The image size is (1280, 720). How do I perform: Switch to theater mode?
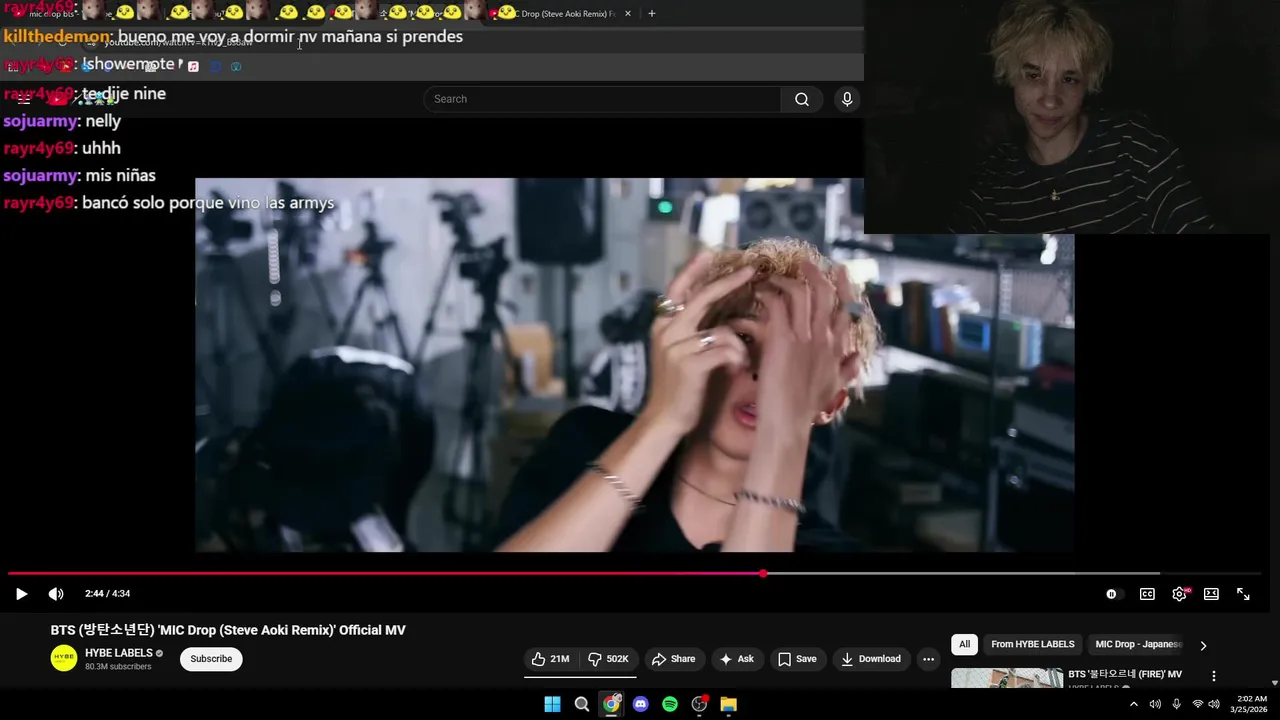coord(1211,594)
